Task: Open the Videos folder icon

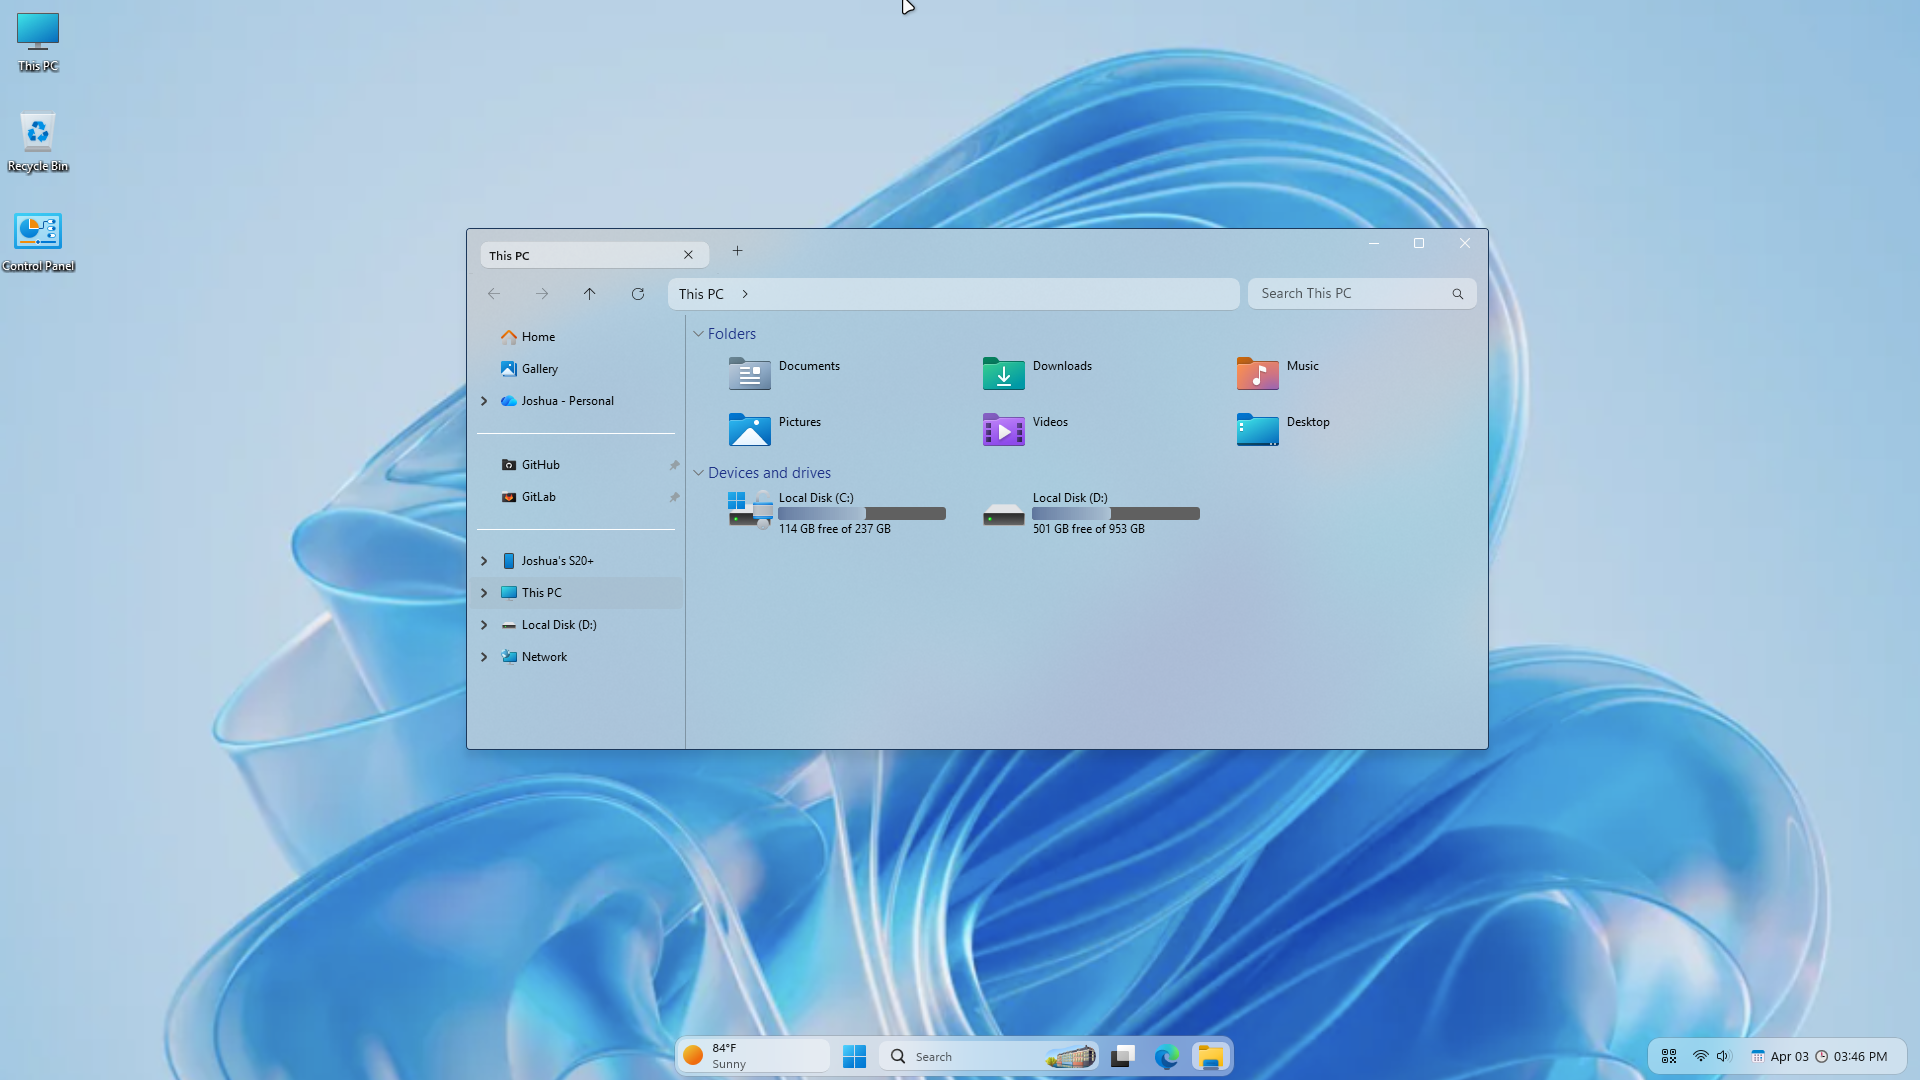Action: (1003, 430)
